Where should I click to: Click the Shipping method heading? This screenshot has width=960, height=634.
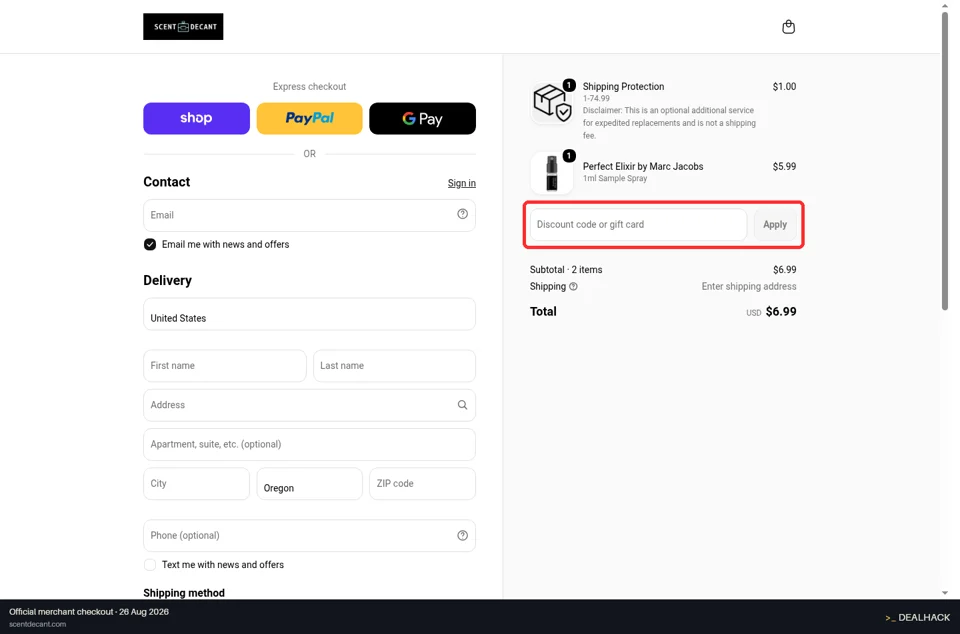(184, 592)
